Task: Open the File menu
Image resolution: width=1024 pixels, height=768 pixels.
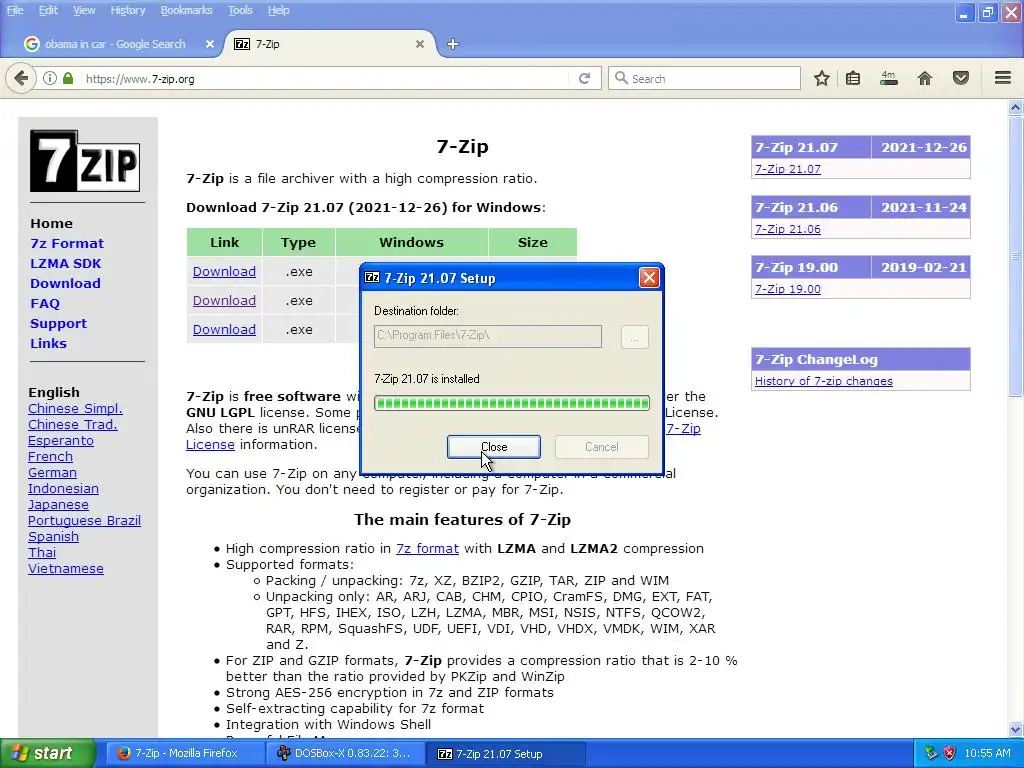Action: pyautogui.click(x=15, y=10)
